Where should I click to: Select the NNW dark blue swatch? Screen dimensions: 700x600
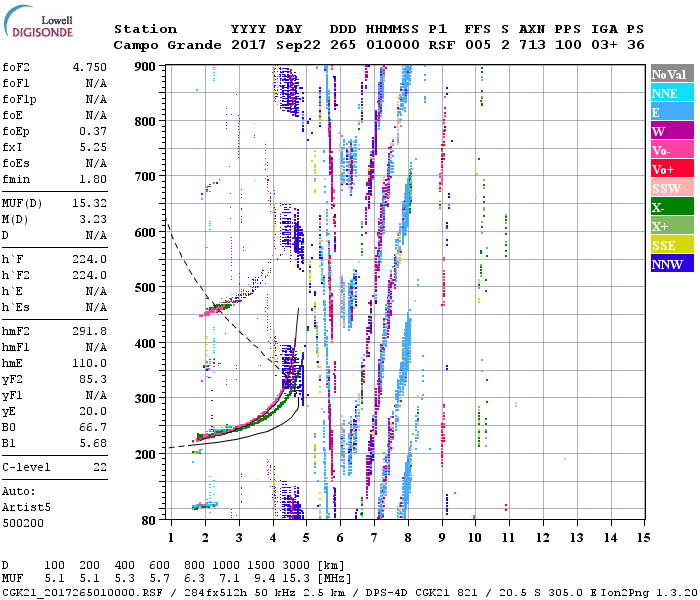pos(672,263)
